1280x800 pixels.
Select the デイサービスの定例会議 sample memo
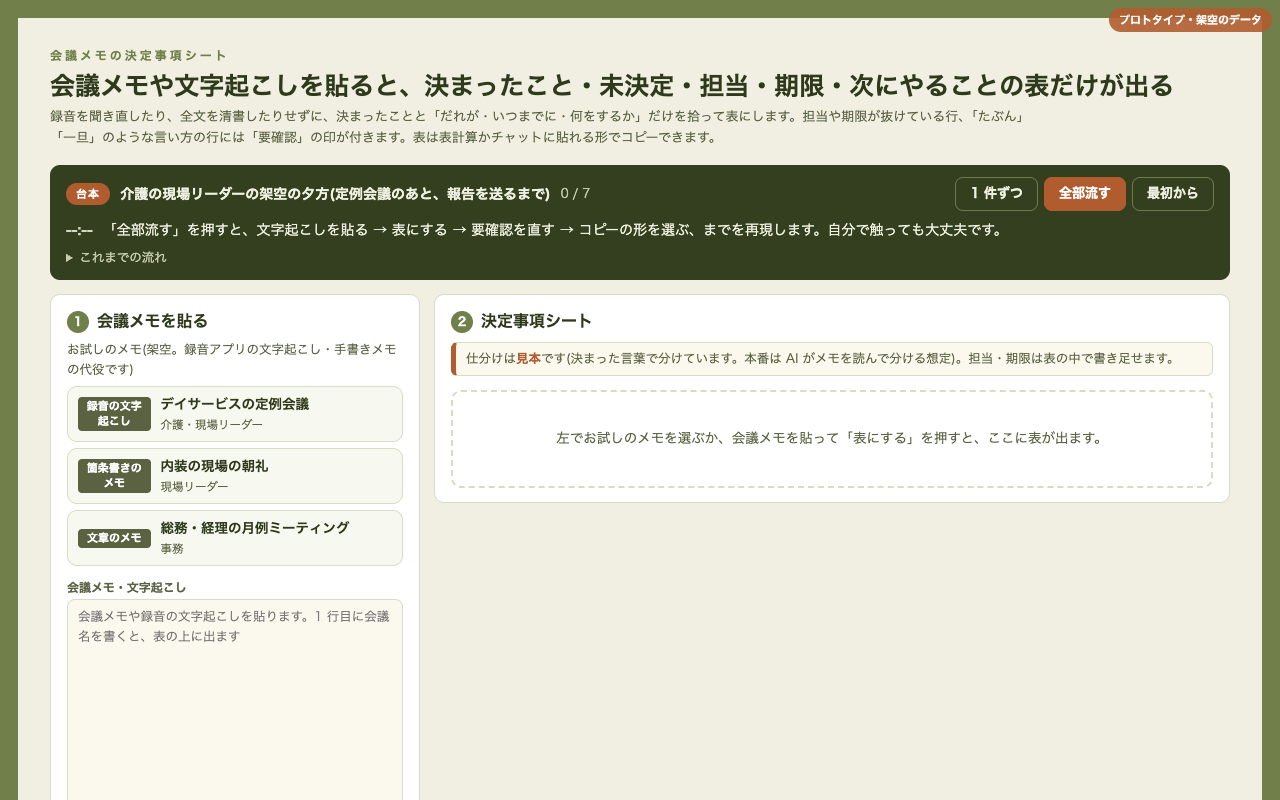click(235, 414)
